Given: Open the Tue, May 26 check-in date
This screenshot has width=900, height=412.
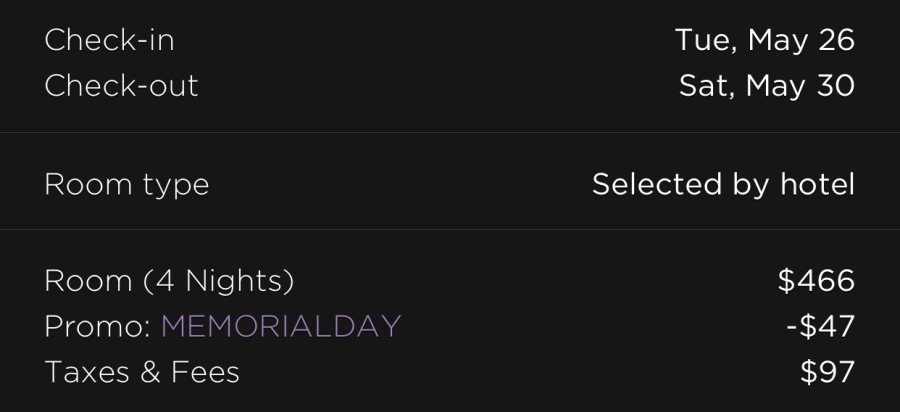Looking at the screenshot, I should point(765,40).
